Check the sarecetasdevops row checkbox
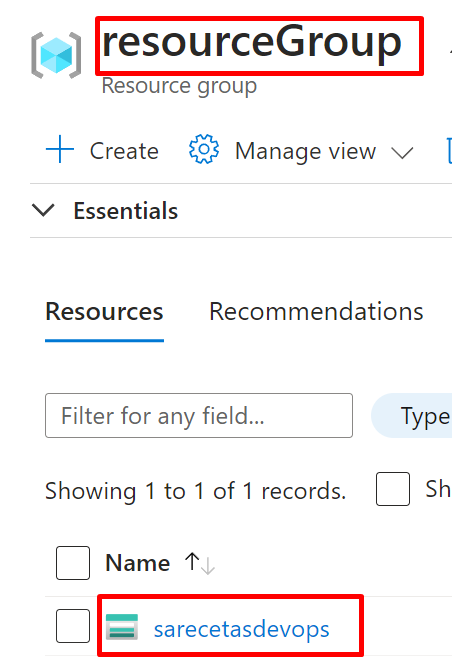Image resolution: width=452 pixels, height=659 pixels. [73, 626]
